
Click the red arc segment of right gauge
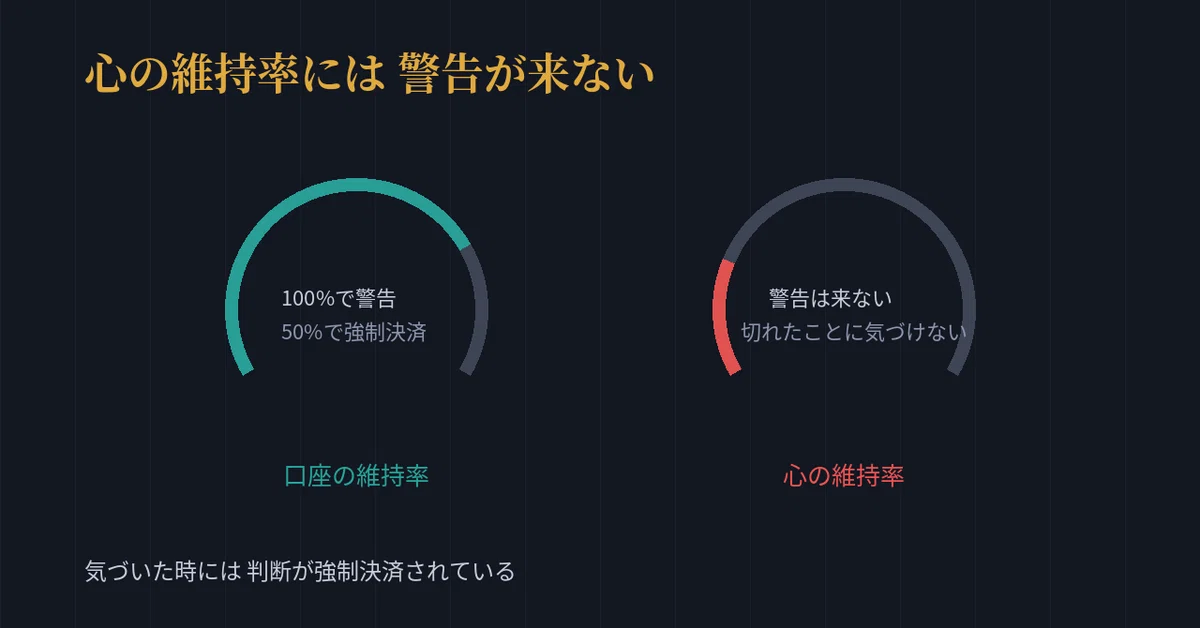click(723, 316)
